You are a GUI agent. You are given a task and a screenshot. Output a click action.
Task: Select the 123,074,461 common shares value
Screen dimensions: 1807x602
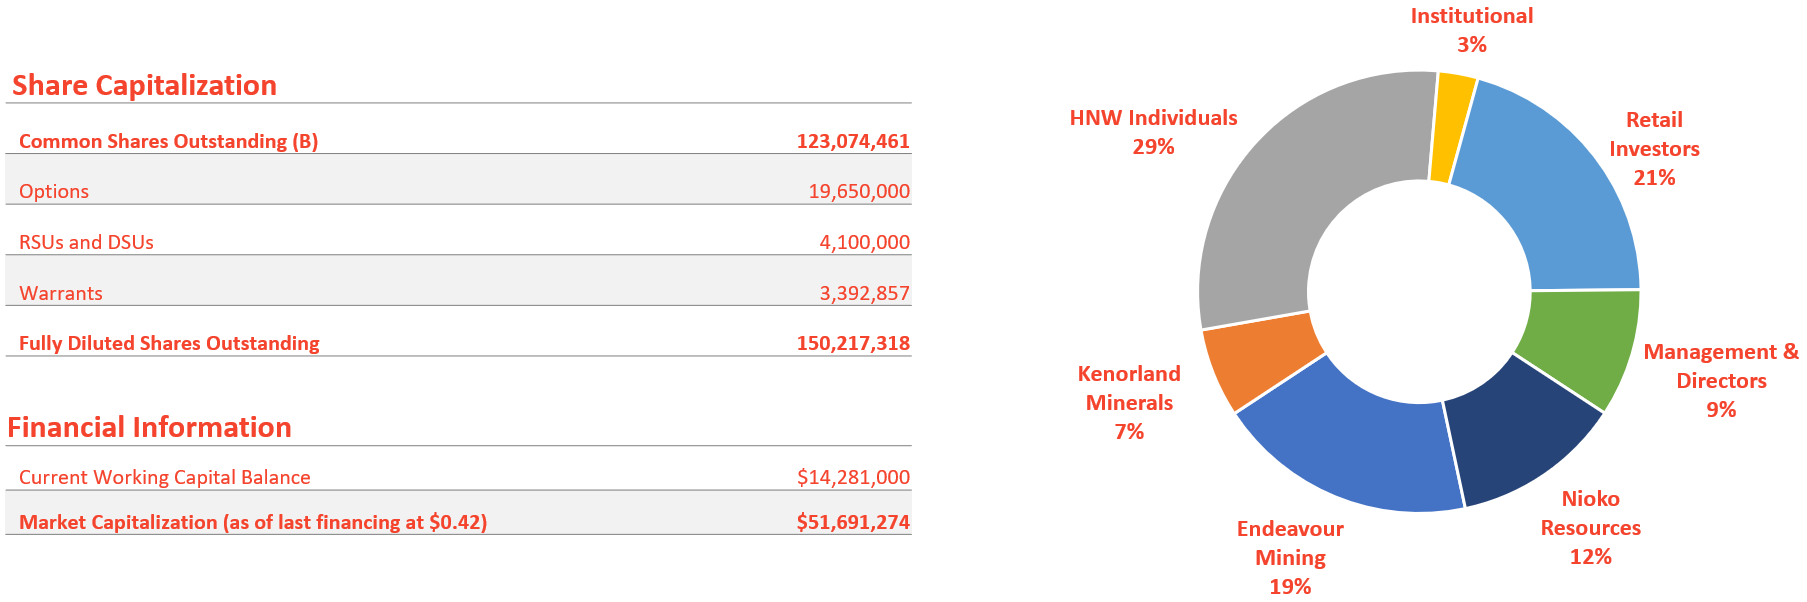(x=853, y=141)
